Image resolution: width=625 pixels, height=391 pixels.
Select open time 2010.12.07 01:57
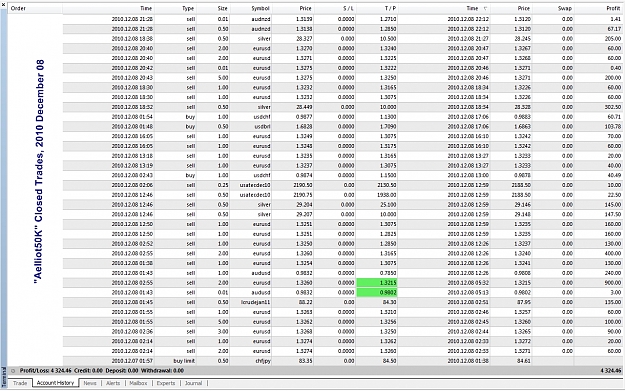(x=132, y=361)
